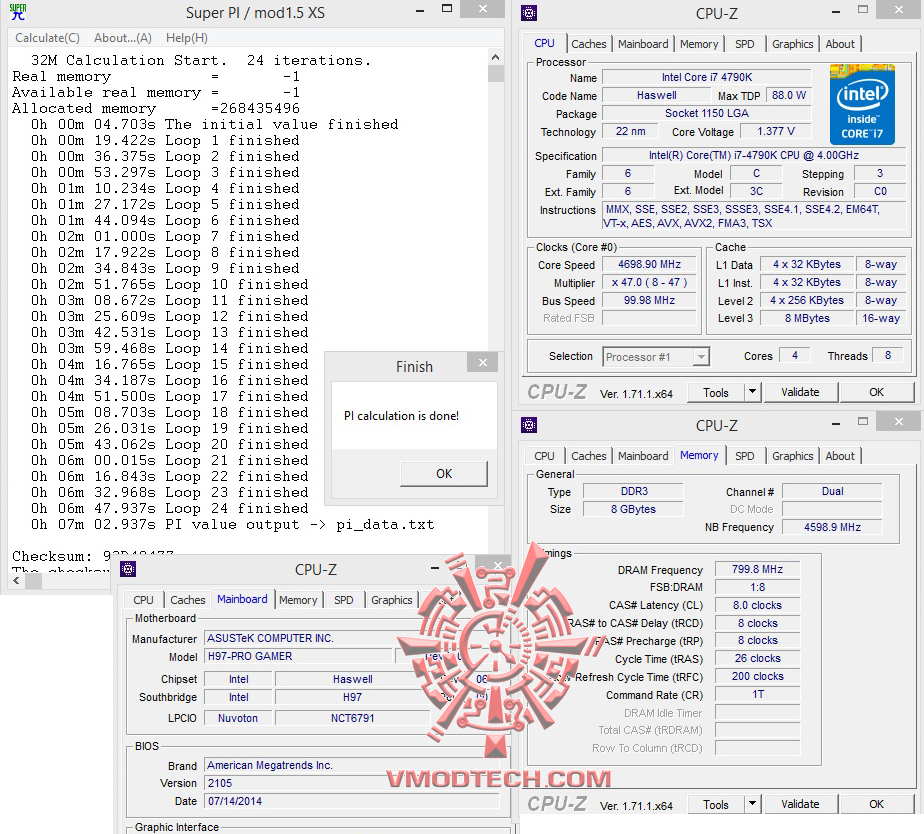
Task: Click the processor name Intel Core i7 4790K
Action: (x=707, y=77)
